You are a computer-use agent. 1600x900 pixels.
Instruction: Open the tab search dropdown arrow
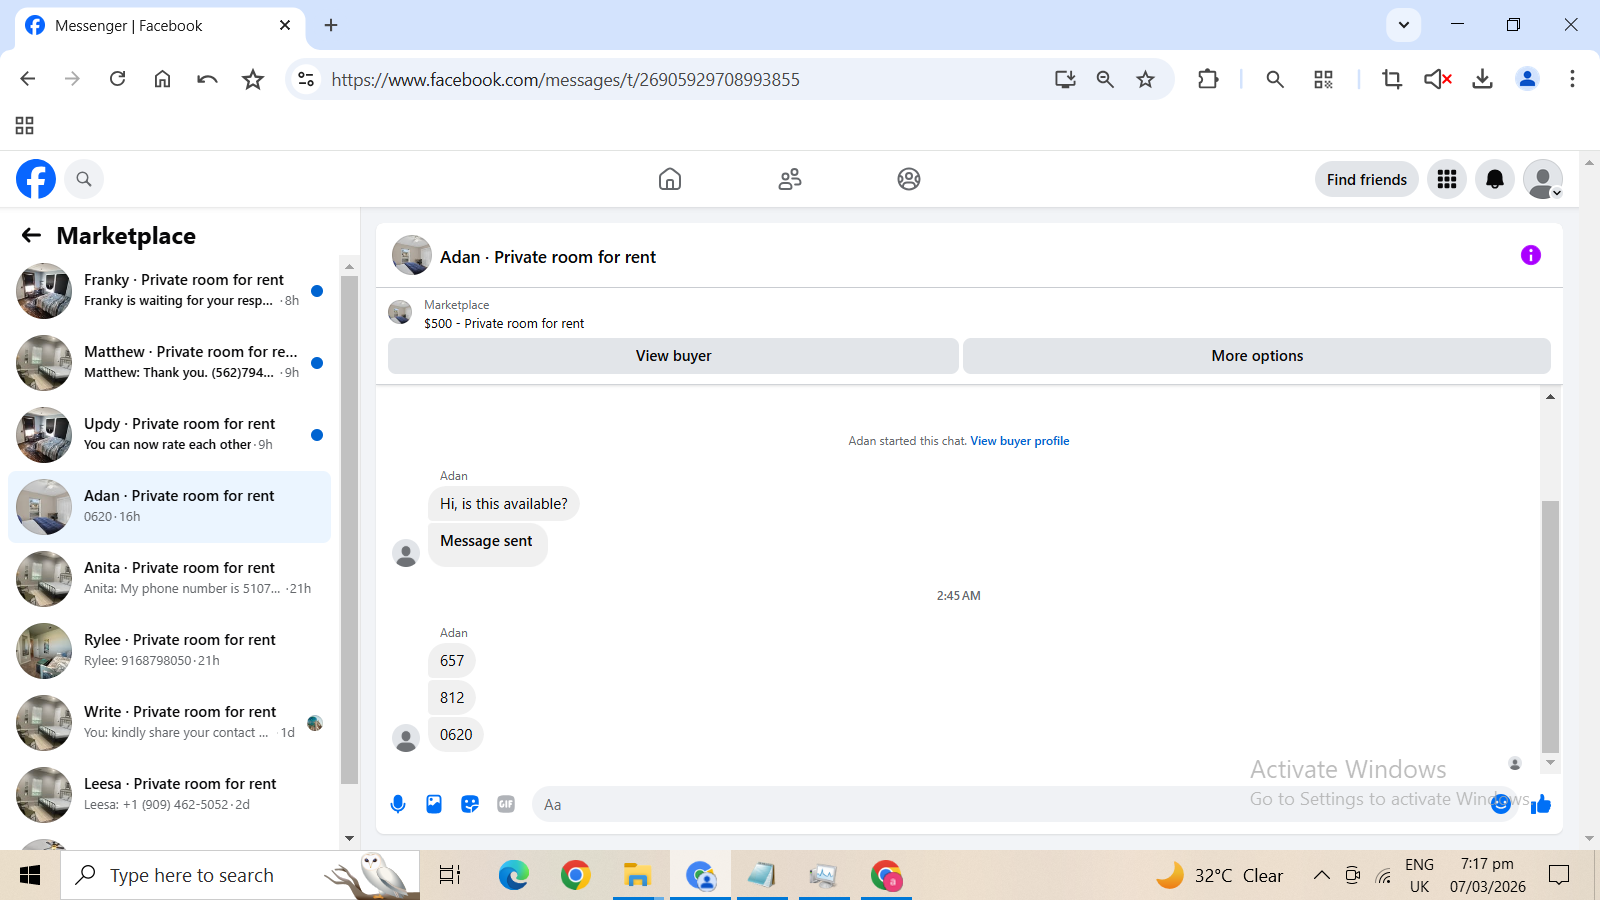coord(1404,25)
